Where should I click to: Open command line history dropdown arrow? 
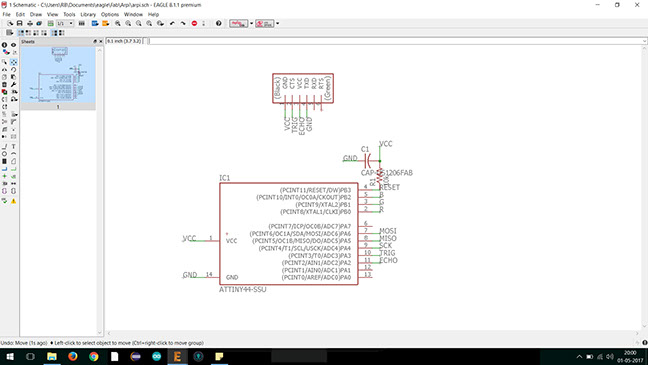644,41
